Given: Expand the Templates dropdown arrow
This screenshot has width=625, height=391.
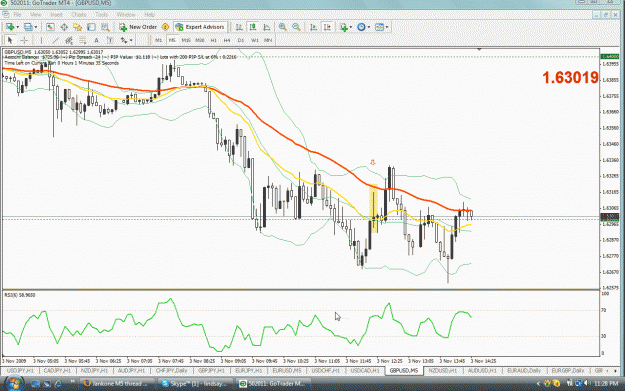Looking at the screenshot, I should pyautogui.click(x=387, y=27).
